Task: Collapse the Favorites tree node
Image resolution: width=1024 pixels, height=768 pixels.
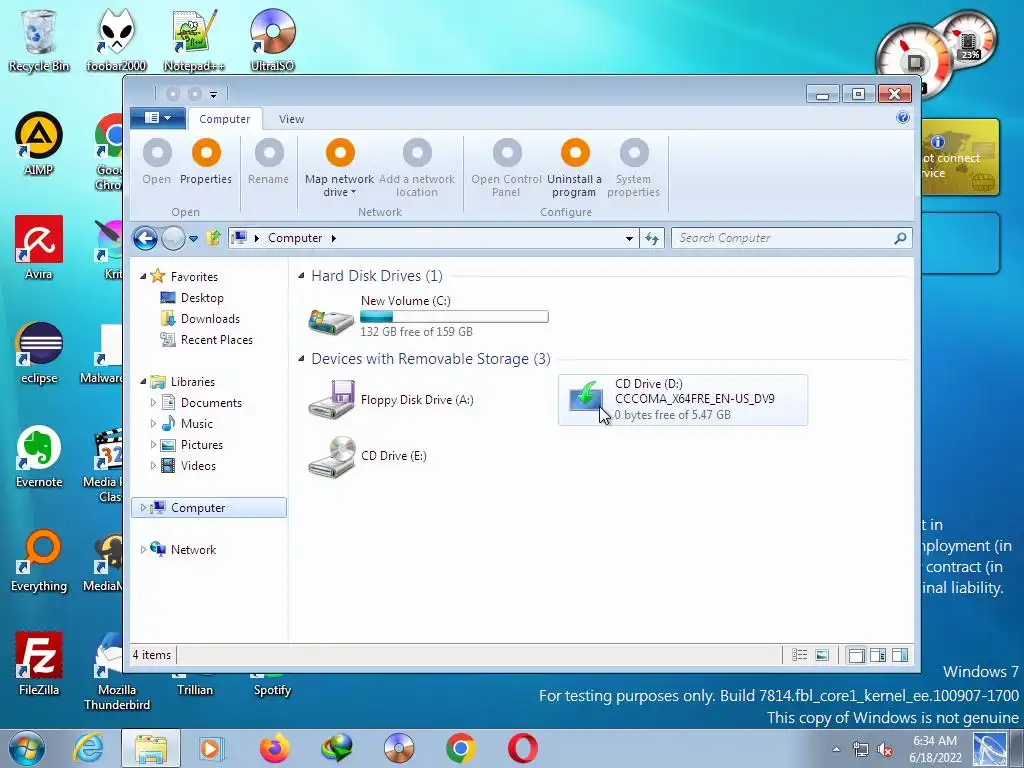Action: pyautogui.click(x=143, y=277)
